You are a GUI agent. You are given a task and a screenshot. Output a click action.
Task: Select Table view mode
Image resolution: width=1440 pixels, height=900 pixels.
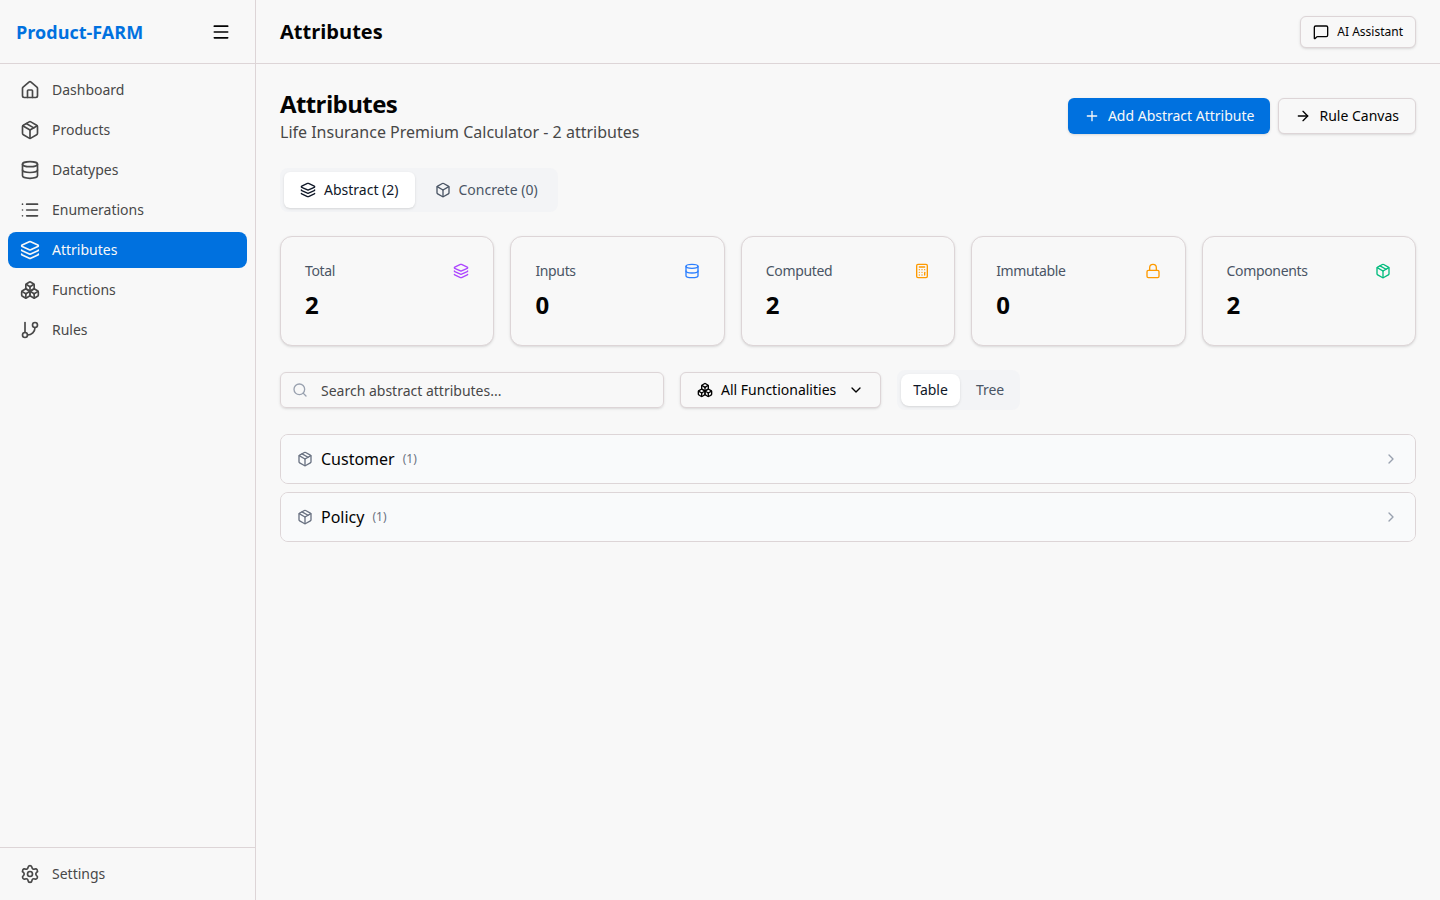930,390
